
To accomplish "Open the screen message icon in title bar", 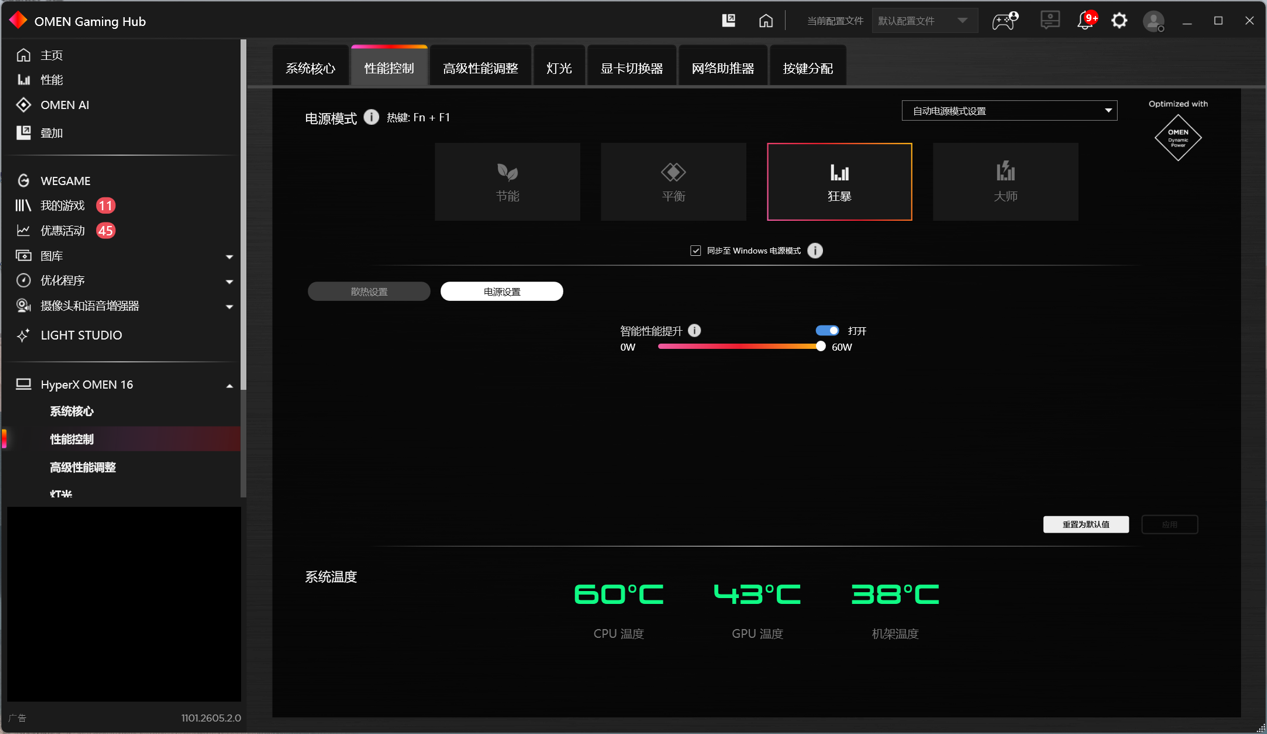I will [x=1050, y=20].
